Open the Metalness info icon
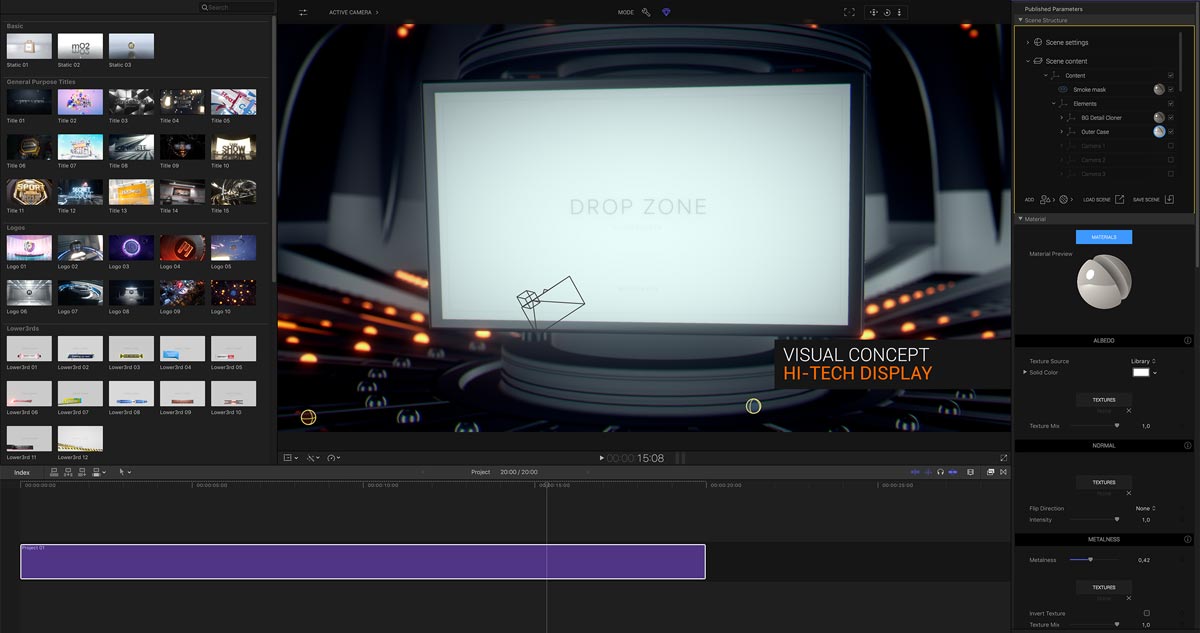Screen dimensions: 1200x633 [x=1188, y=539]
